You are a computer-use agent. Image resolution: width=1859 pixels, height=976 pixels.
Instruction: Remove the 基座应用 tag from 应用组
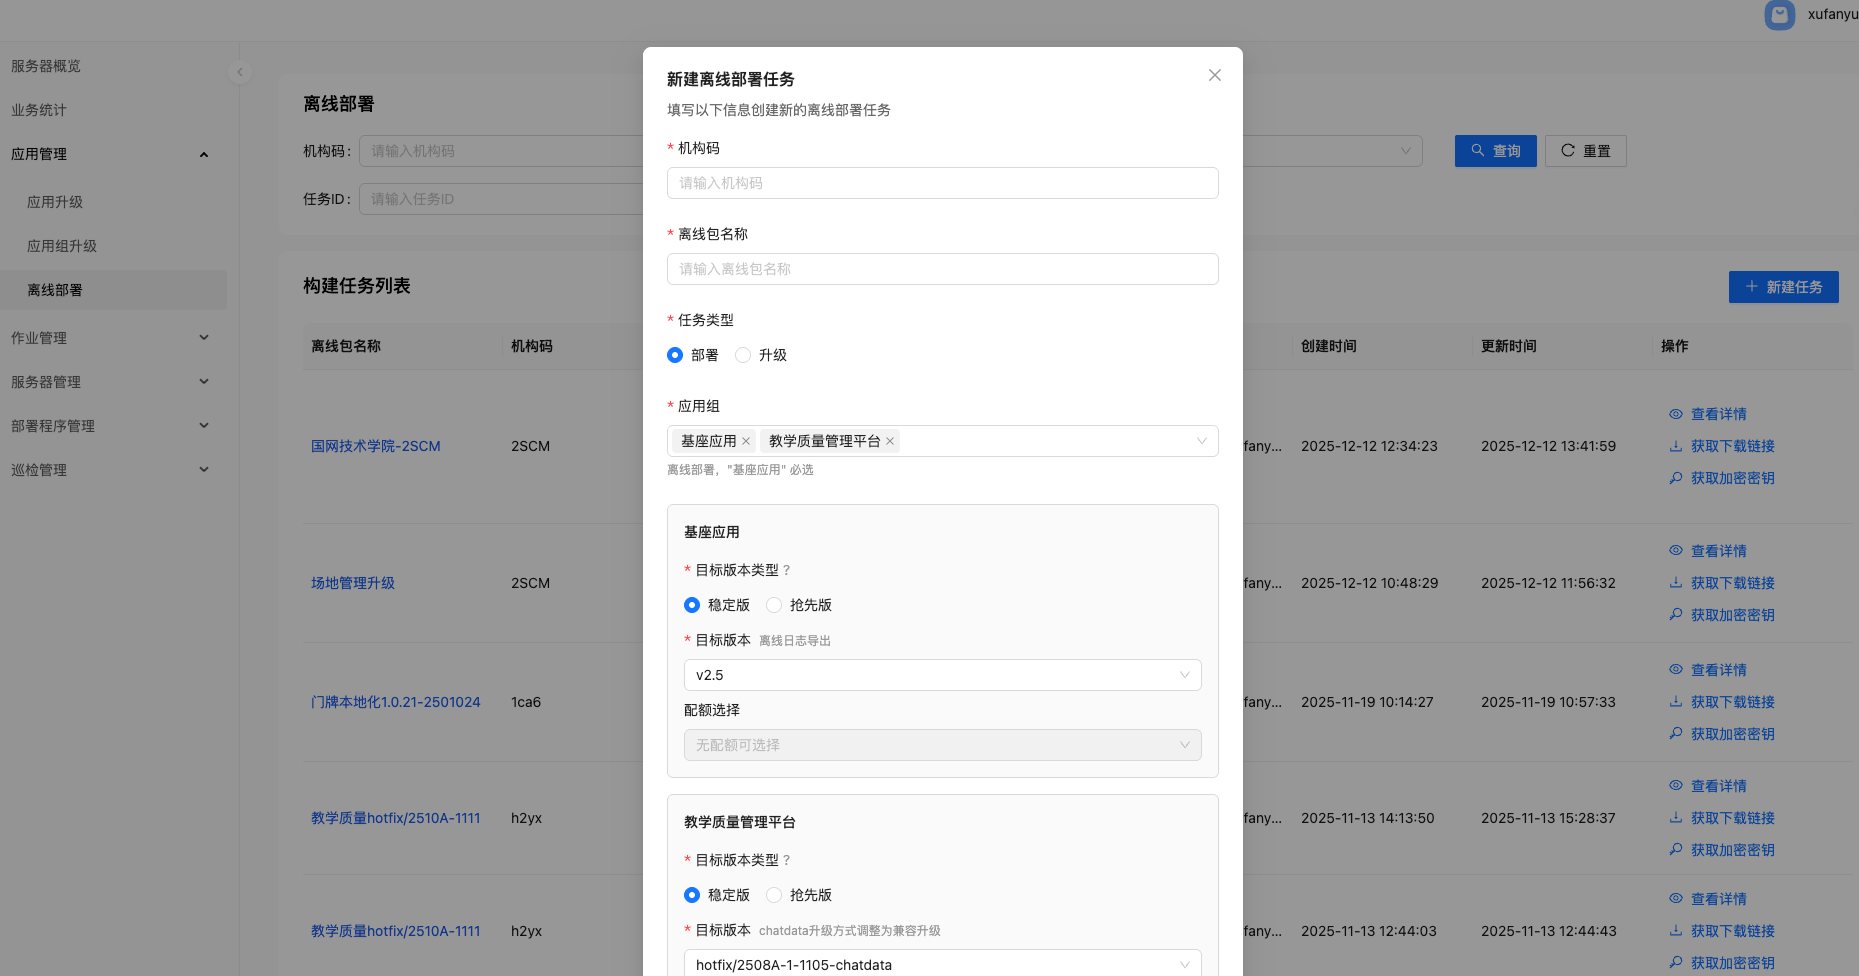click(746, 441)
